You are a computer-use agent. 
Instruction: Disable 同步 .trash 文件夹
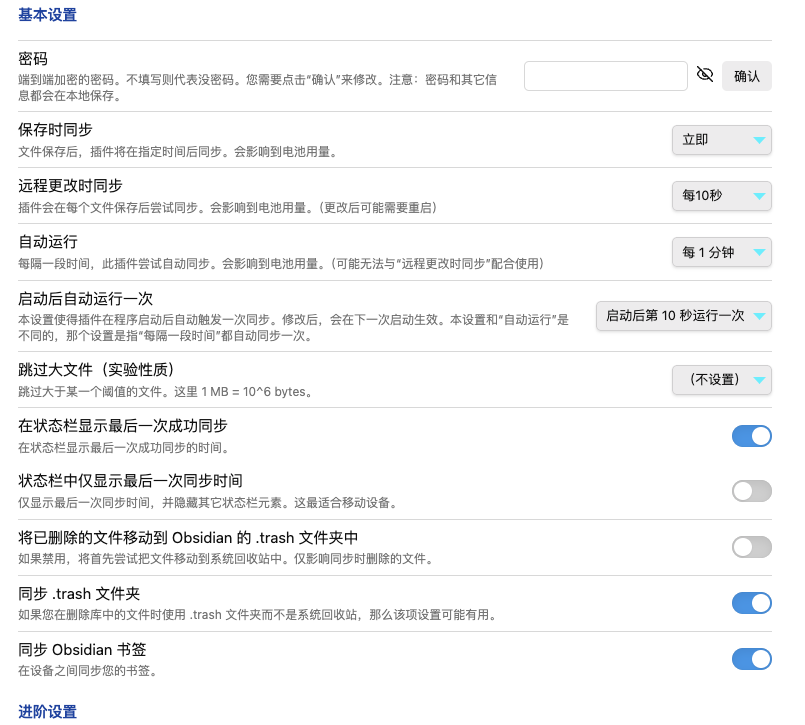tap(751, 603)
